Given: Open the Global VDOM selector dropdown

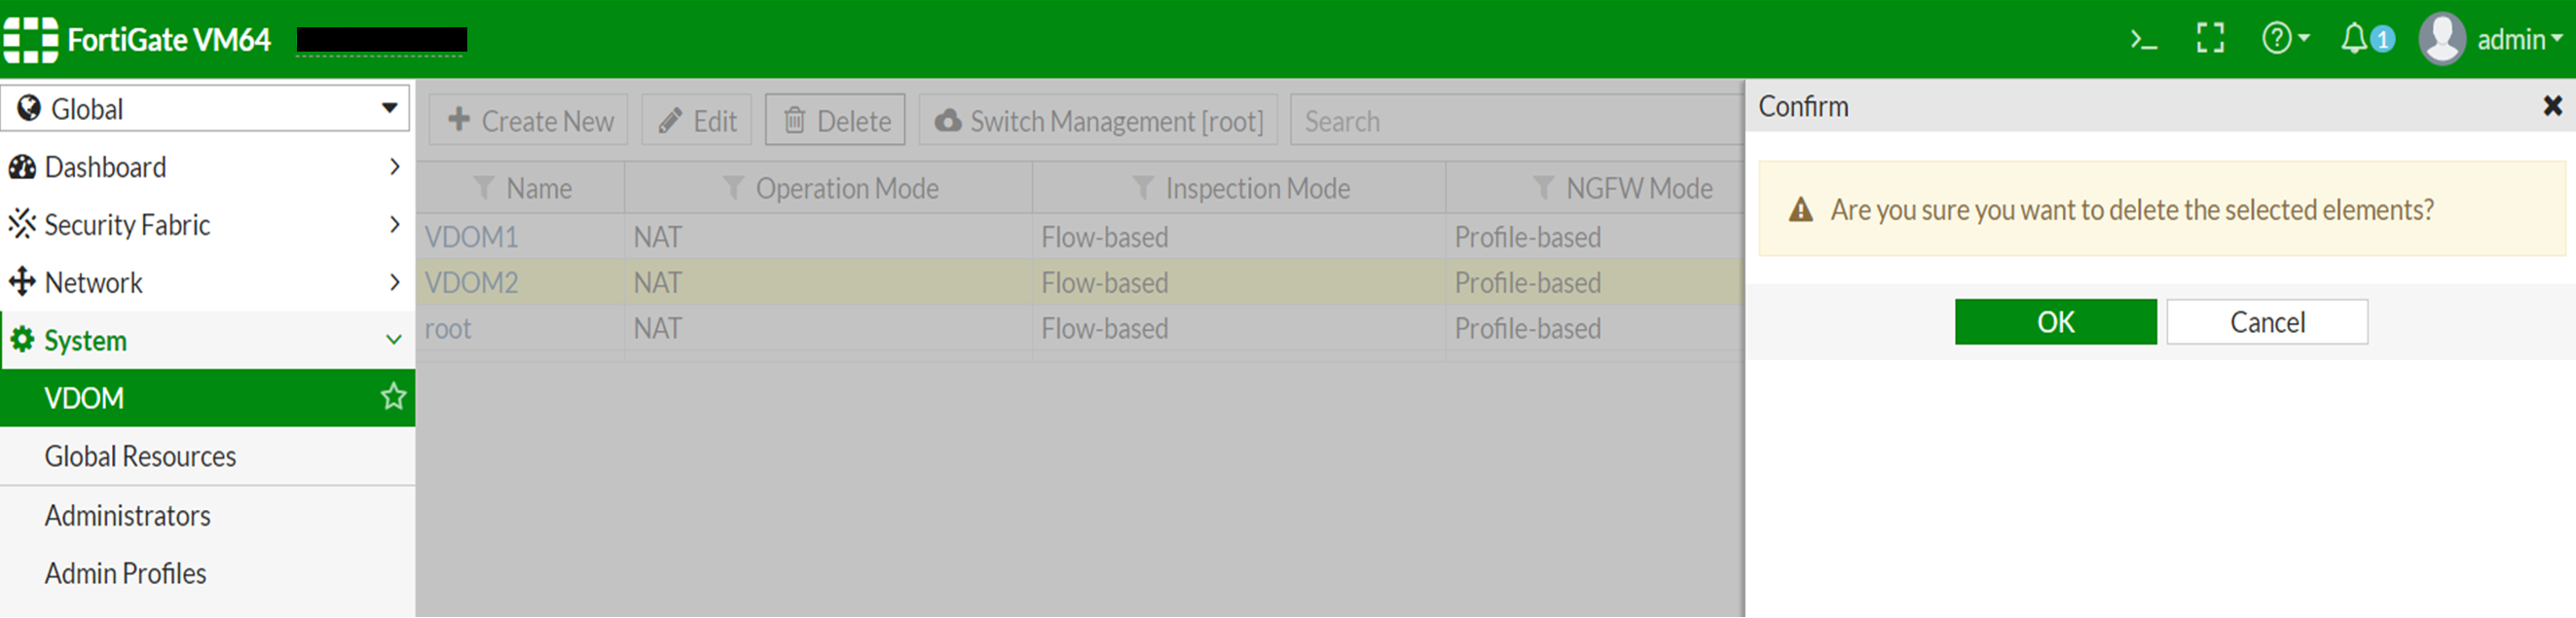Looking at the screenshot, I should 205,108.
